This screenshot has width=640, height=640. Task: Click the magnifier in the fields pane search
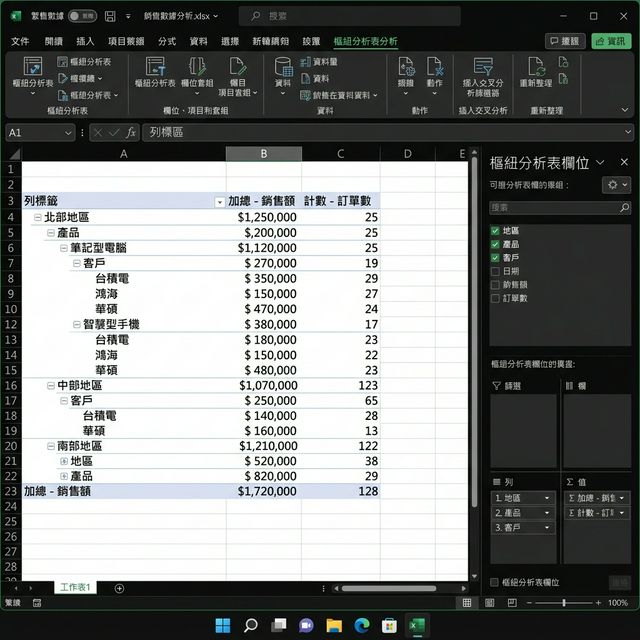pos(624,208)
